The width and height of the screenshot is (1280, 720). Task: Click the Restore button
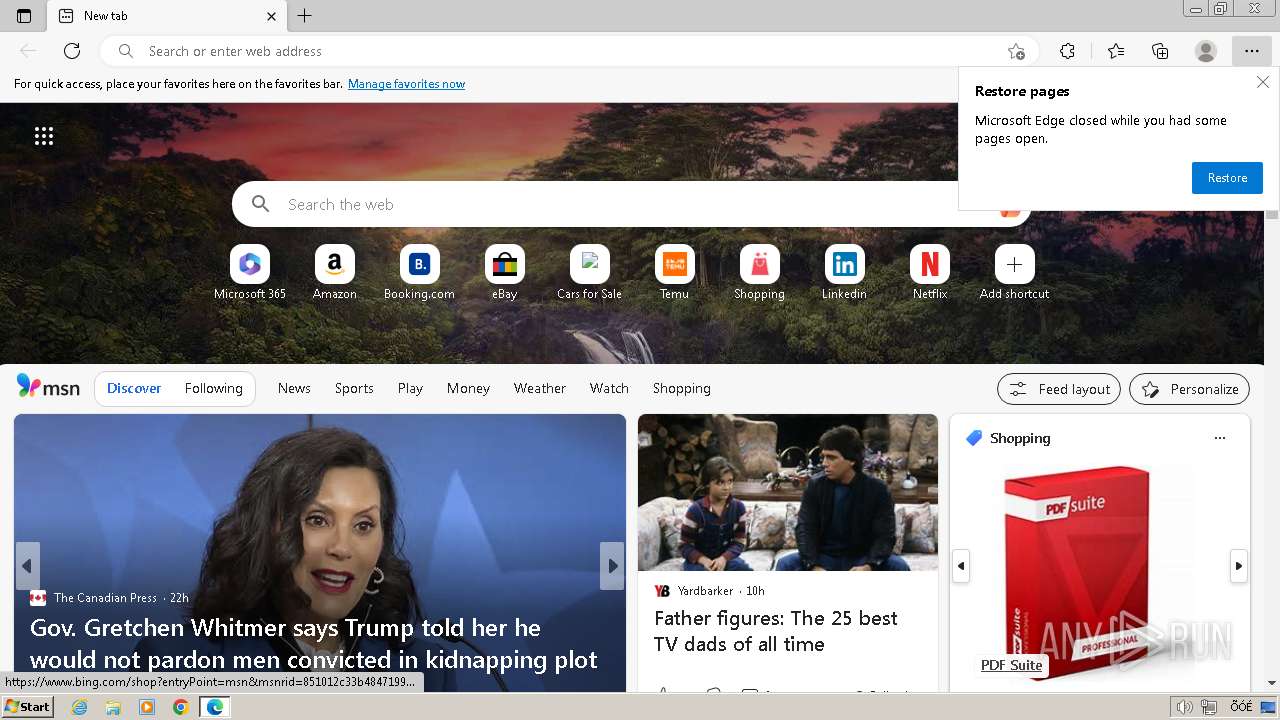coord(1227,178)
